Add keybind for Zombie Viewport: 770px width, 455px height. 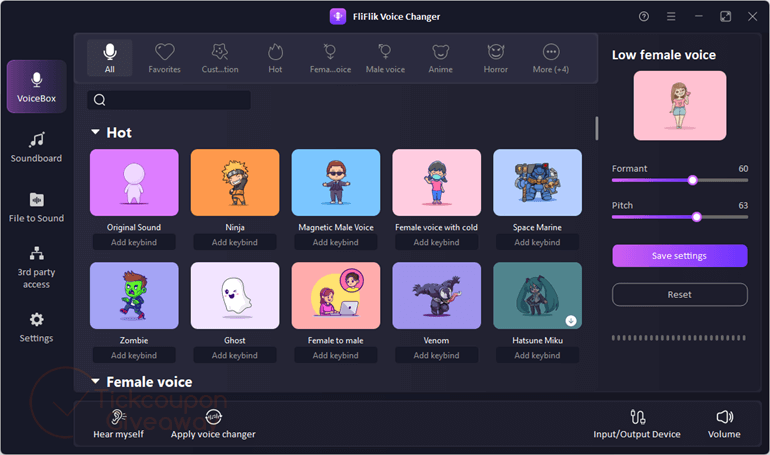tap(134, 355)
